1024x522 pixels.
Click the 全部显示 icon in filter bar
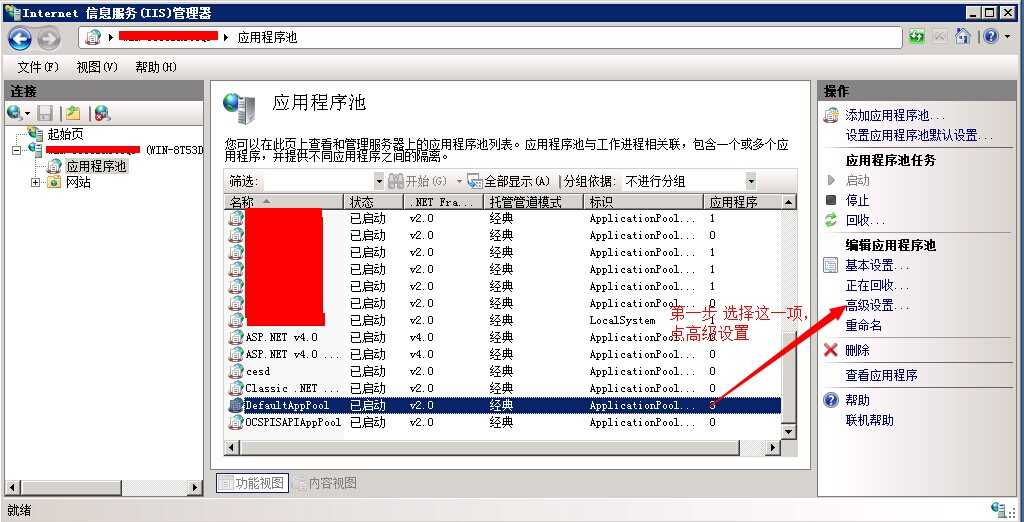point(475,181)
